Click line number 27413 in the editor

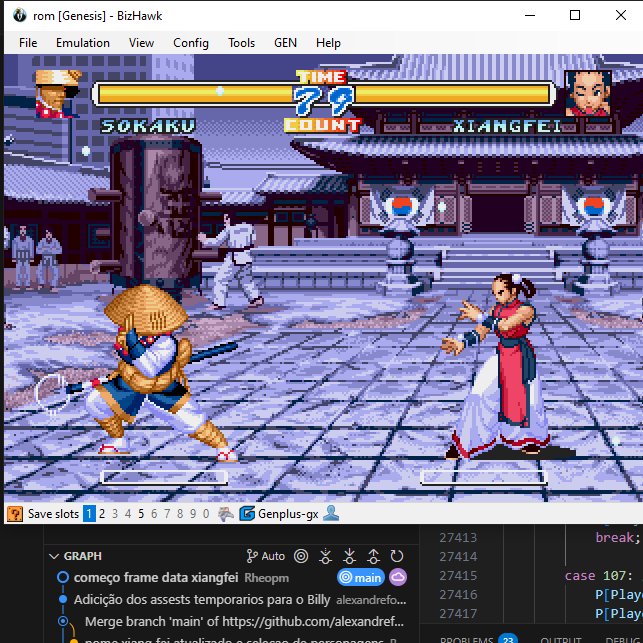tap(458, 537)
